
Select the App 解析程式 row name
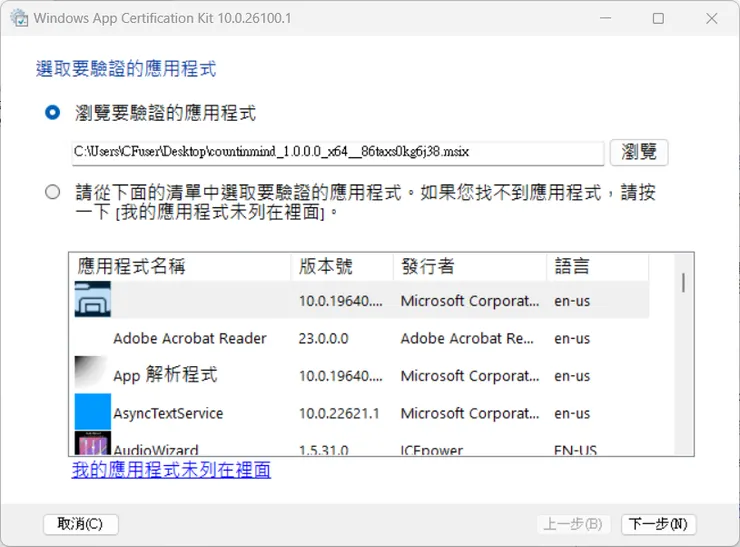point(165,375)
